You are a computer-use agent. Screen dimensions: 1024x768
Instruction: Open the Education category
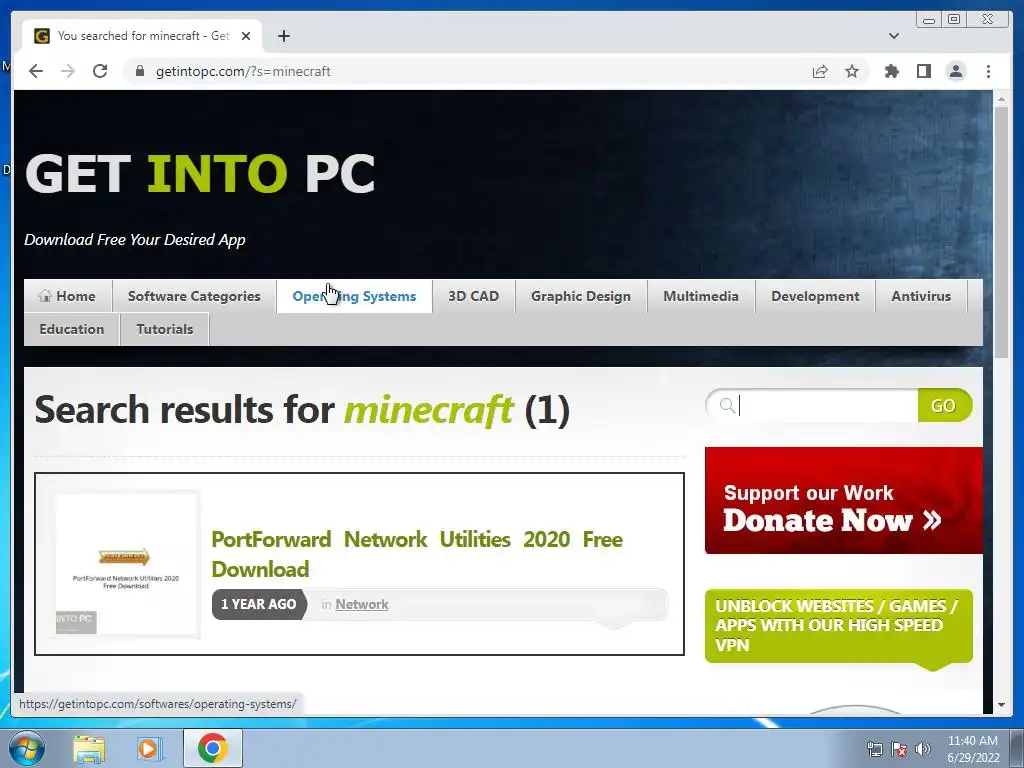[72, 329]
